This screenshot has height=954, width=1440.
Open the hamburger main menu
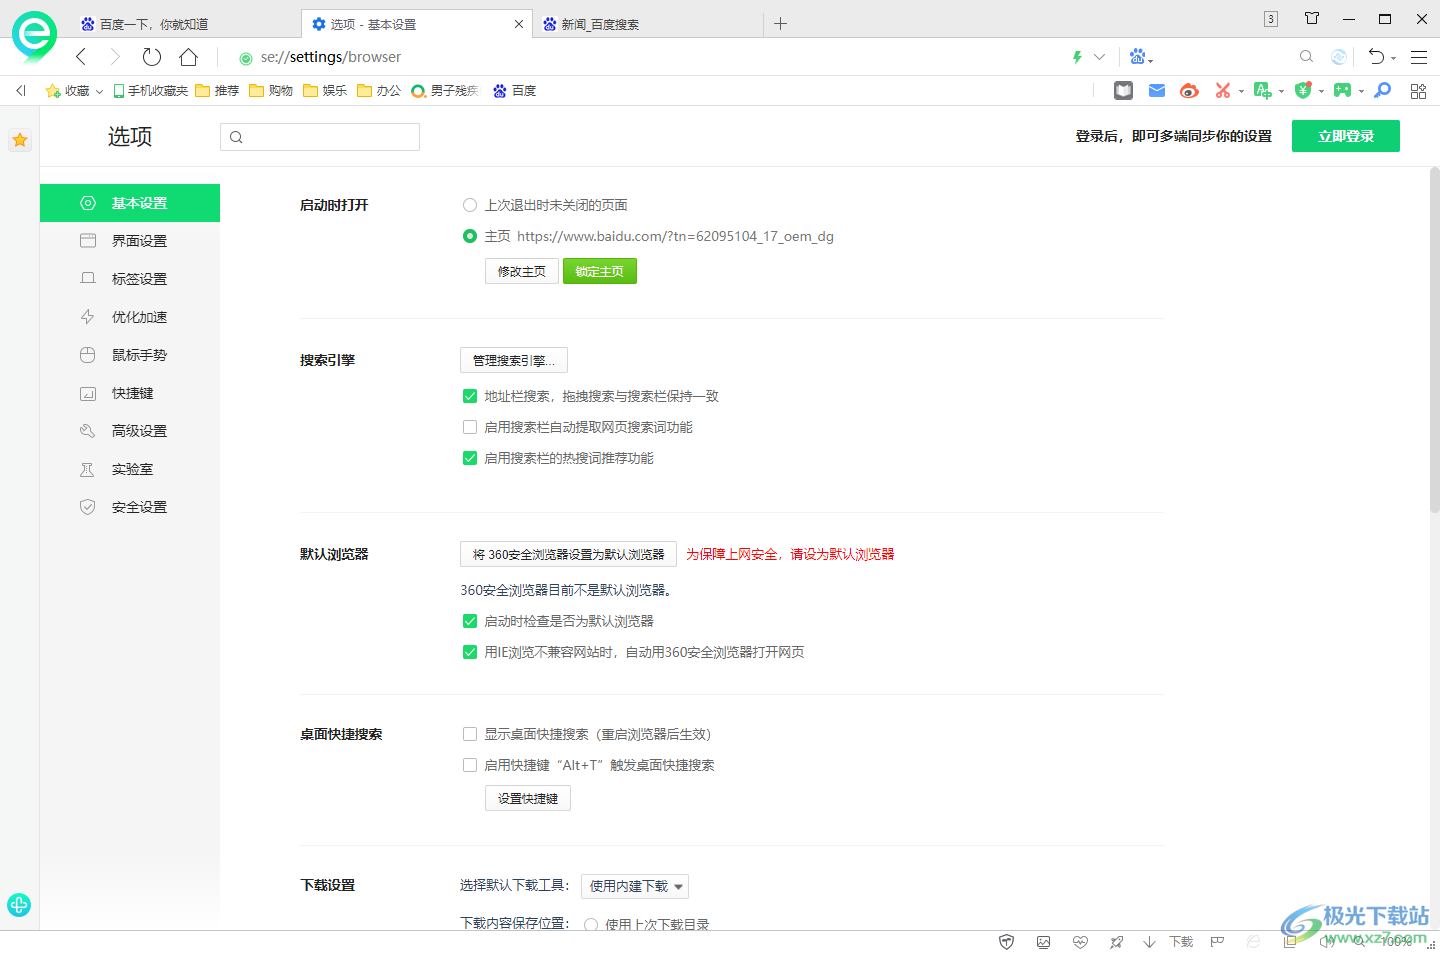coord(1419,57)
